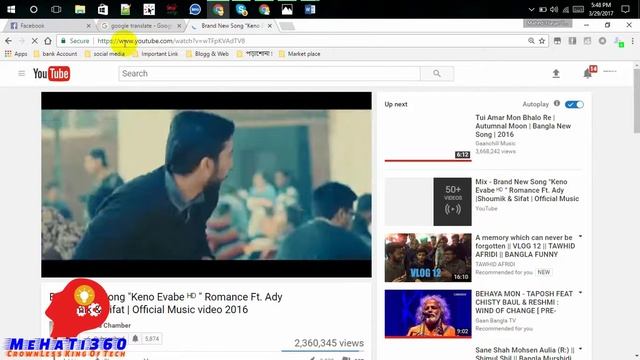The image size is (640, 360).
Task: Open the YouTube guide hamburger menu
Action: pos(22,73)
